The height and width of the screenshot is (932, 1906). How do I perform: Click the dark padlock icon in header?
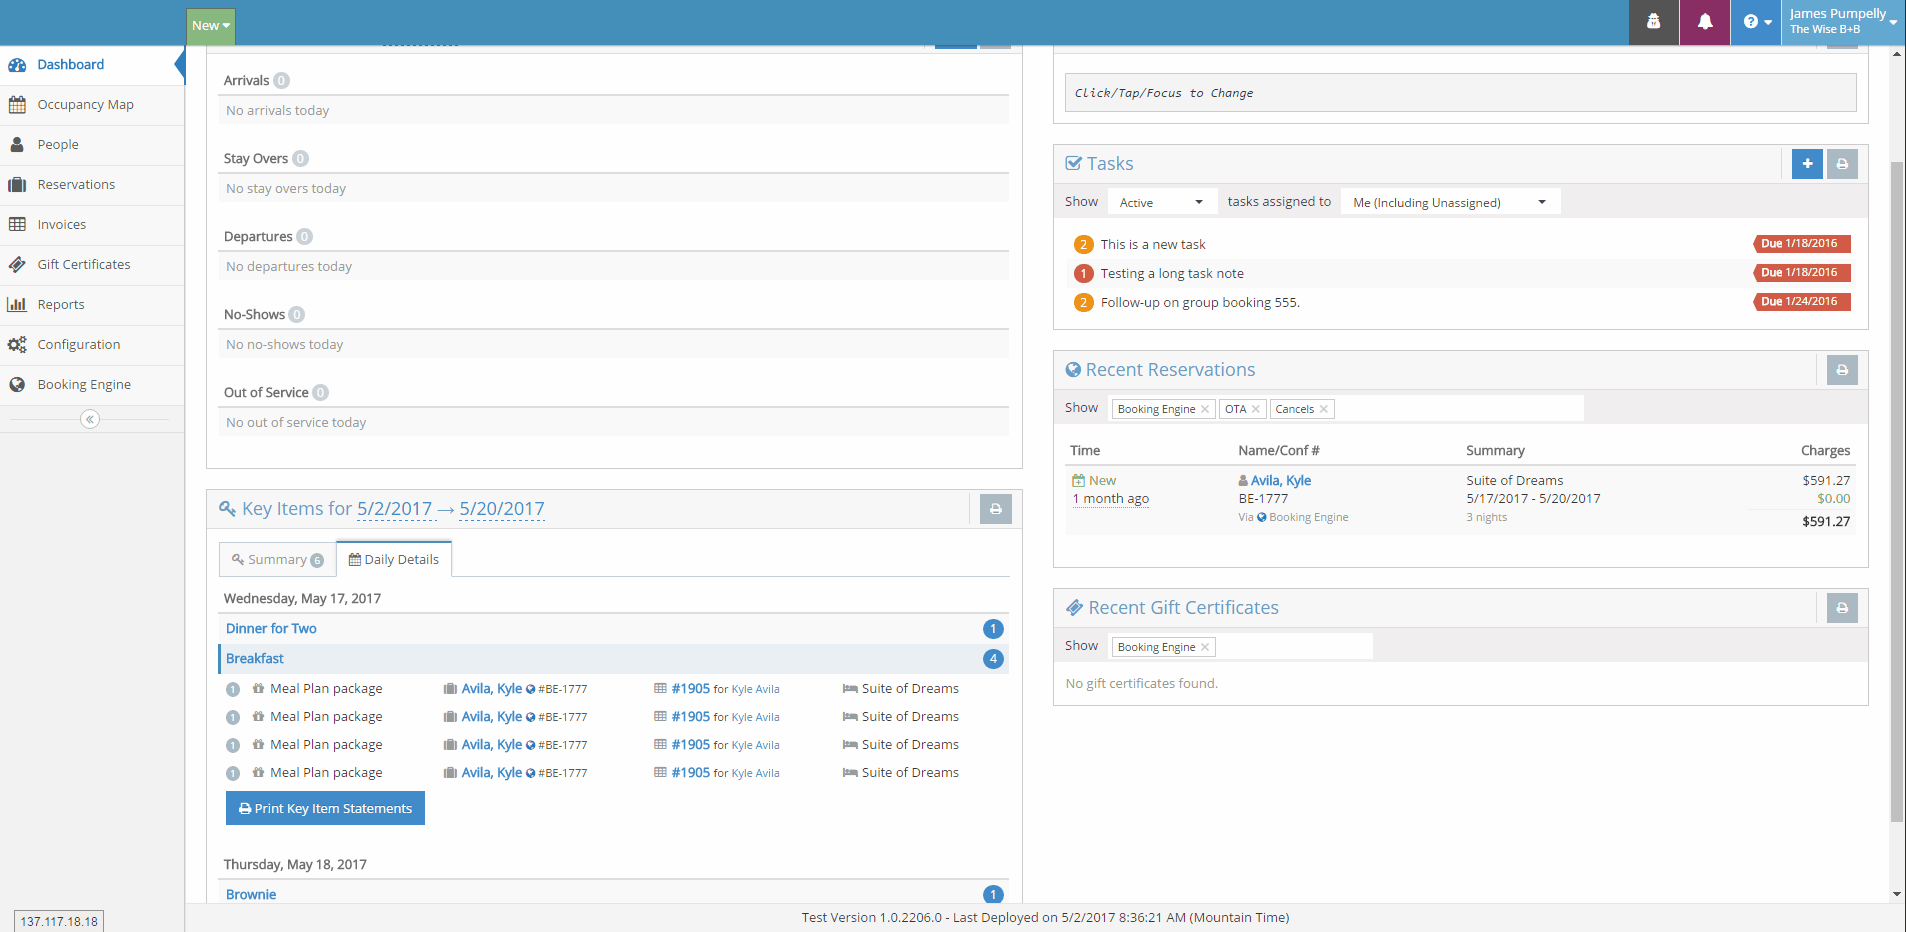click(1654, 22)
